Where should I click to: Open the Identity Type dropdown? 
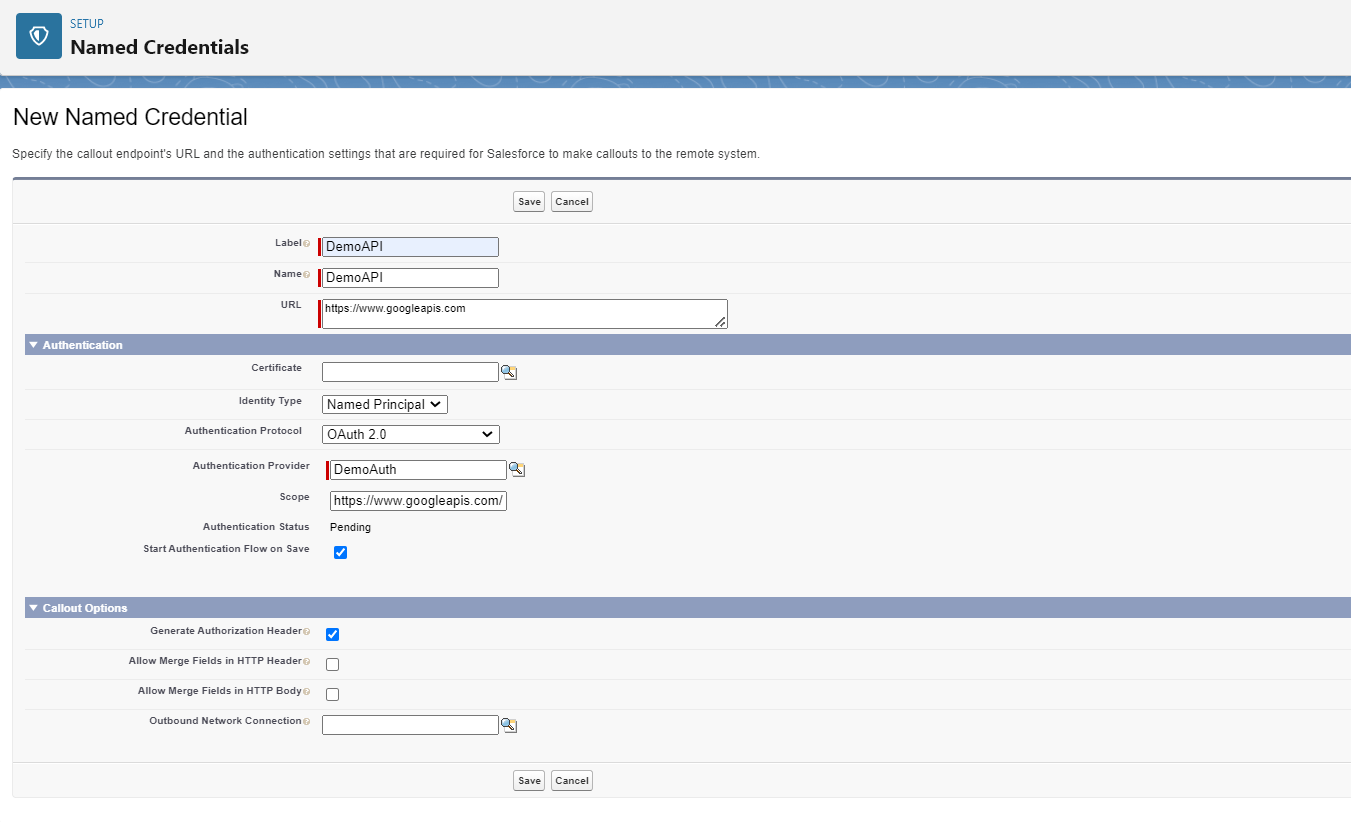pyautogui.click(x=385, y=405)
